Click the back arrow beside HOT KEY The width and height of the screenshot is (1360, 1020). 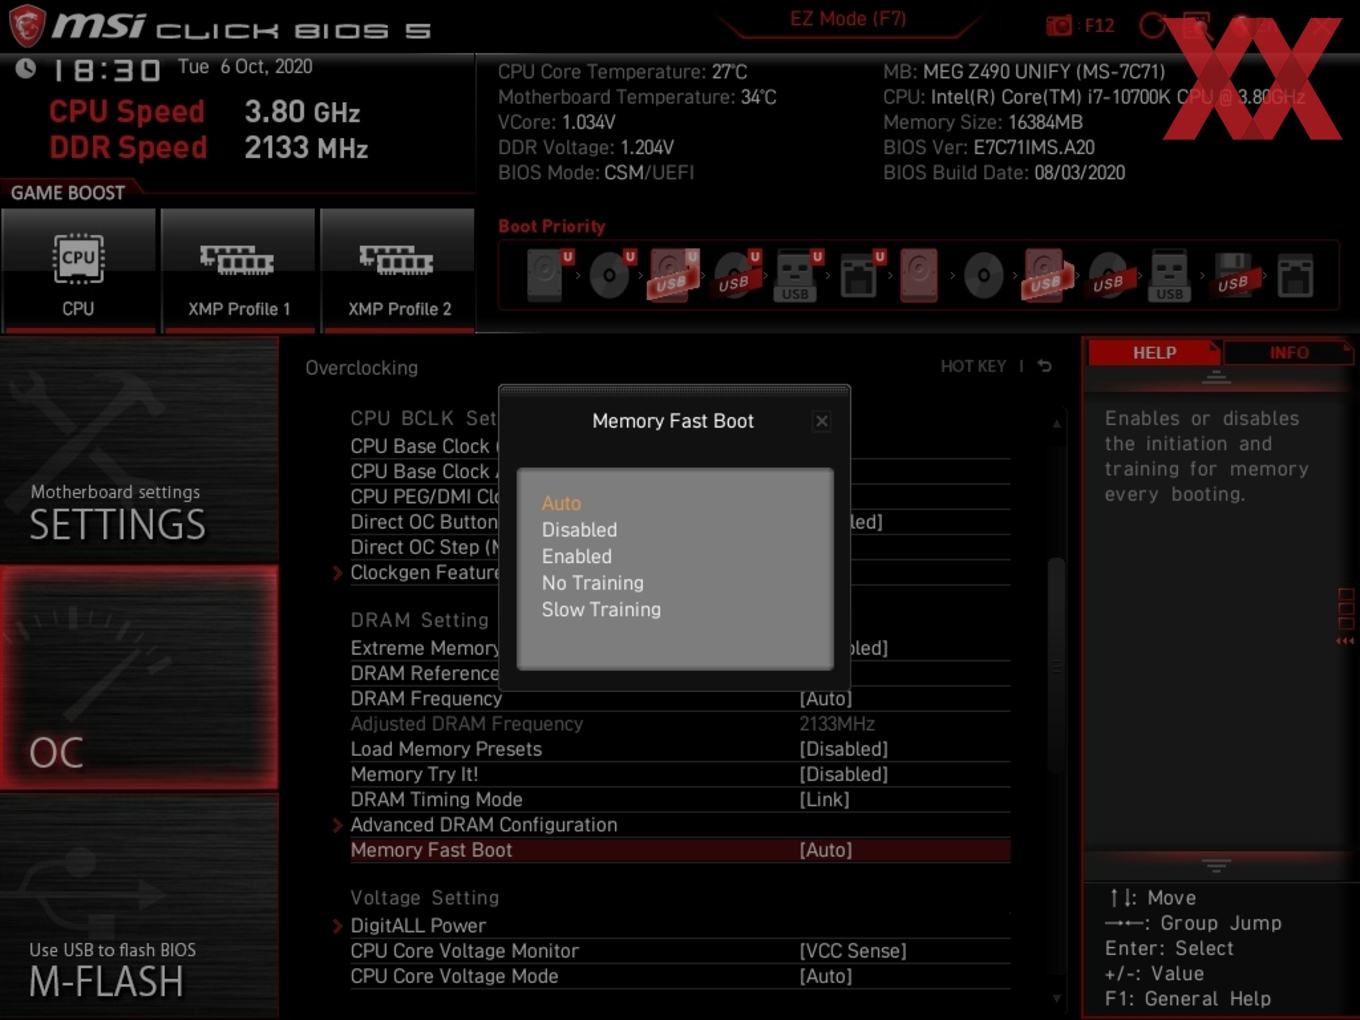[1045, 366]
